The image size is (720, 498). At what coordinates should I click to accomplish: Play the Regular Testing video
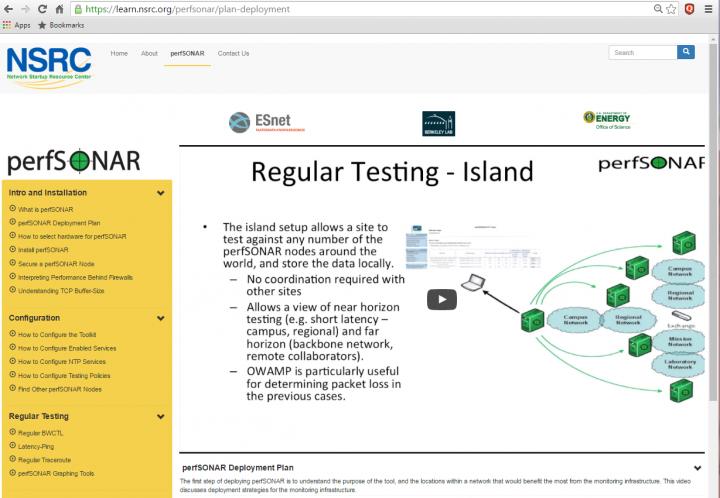click(442, 298)
